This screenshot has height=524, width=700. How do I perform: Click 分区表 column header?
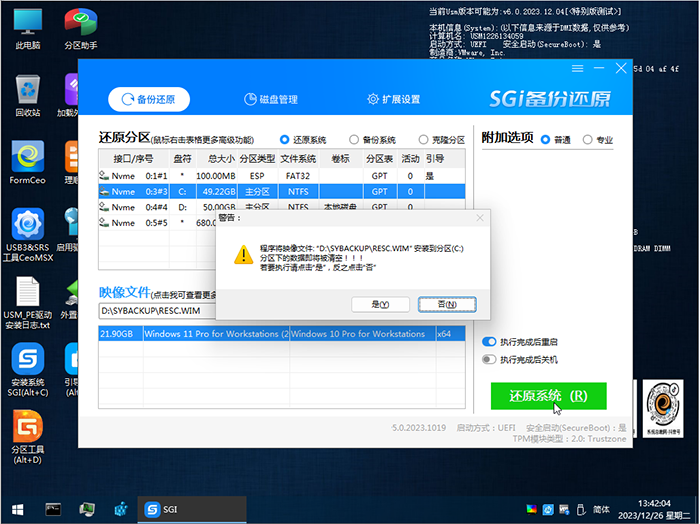click(379, 158)
